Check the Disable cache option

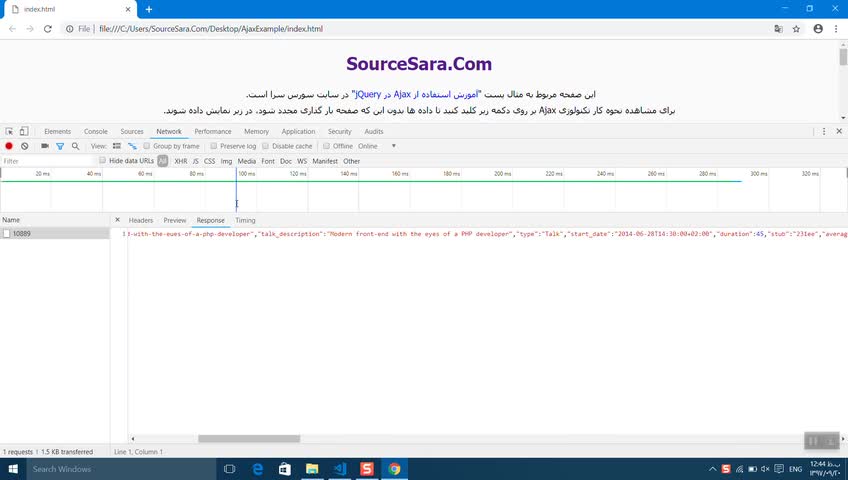[266, 146]
